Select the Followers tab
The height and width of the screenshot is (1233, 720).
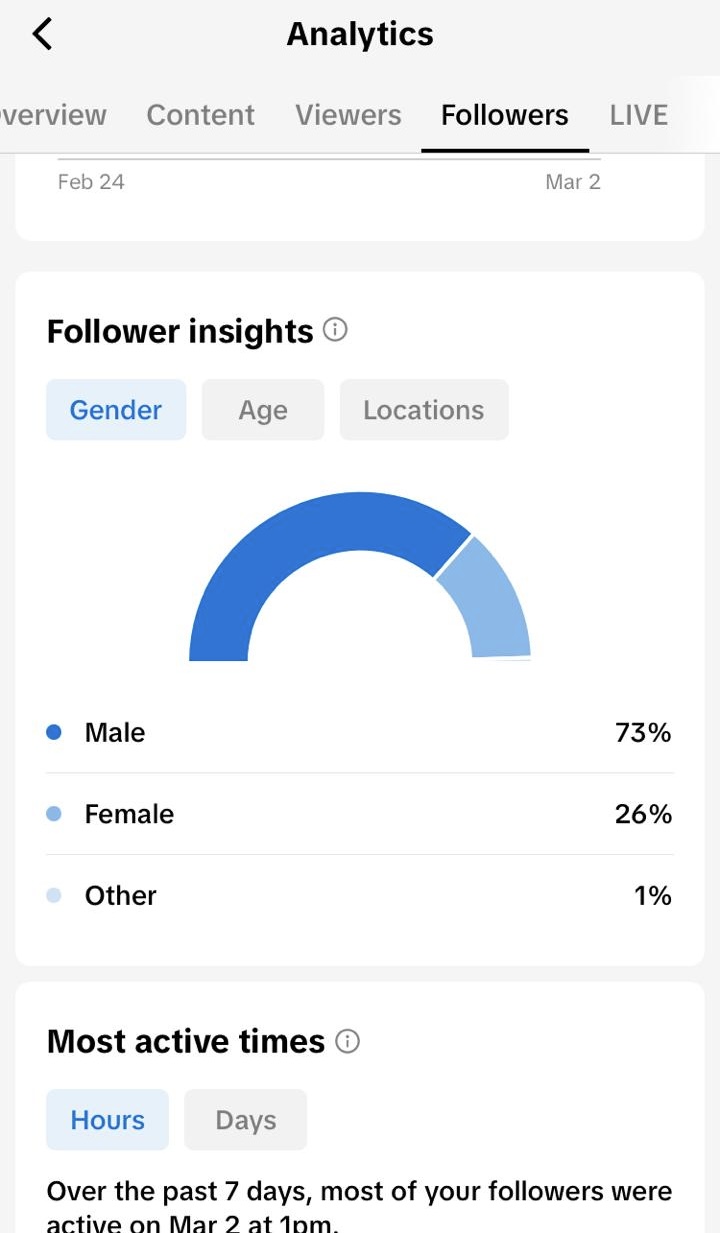click(x=505, y=115)
